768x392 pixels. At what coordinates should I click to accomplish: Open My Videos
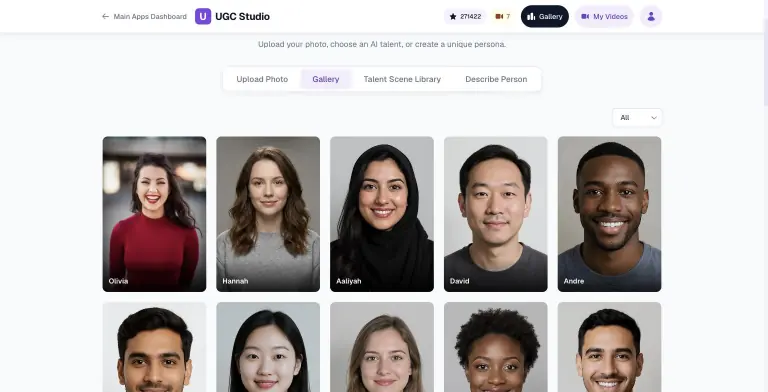pyautogui.click(x=604, y=16)
